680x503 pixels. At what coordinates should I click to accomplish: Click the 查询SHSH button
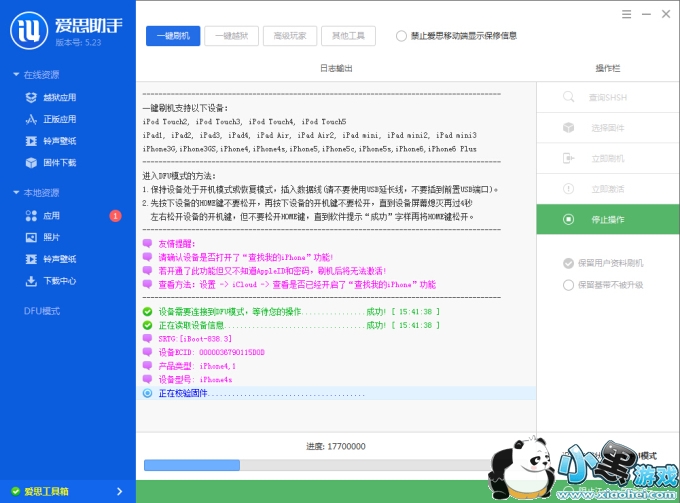point(608,97)
